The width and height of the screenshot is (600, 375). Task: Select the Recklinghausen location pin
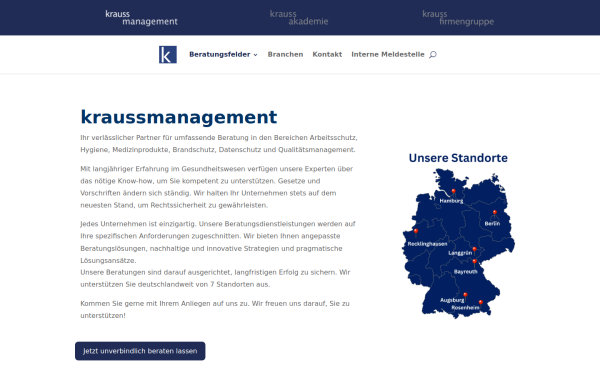tap(416, 232)
